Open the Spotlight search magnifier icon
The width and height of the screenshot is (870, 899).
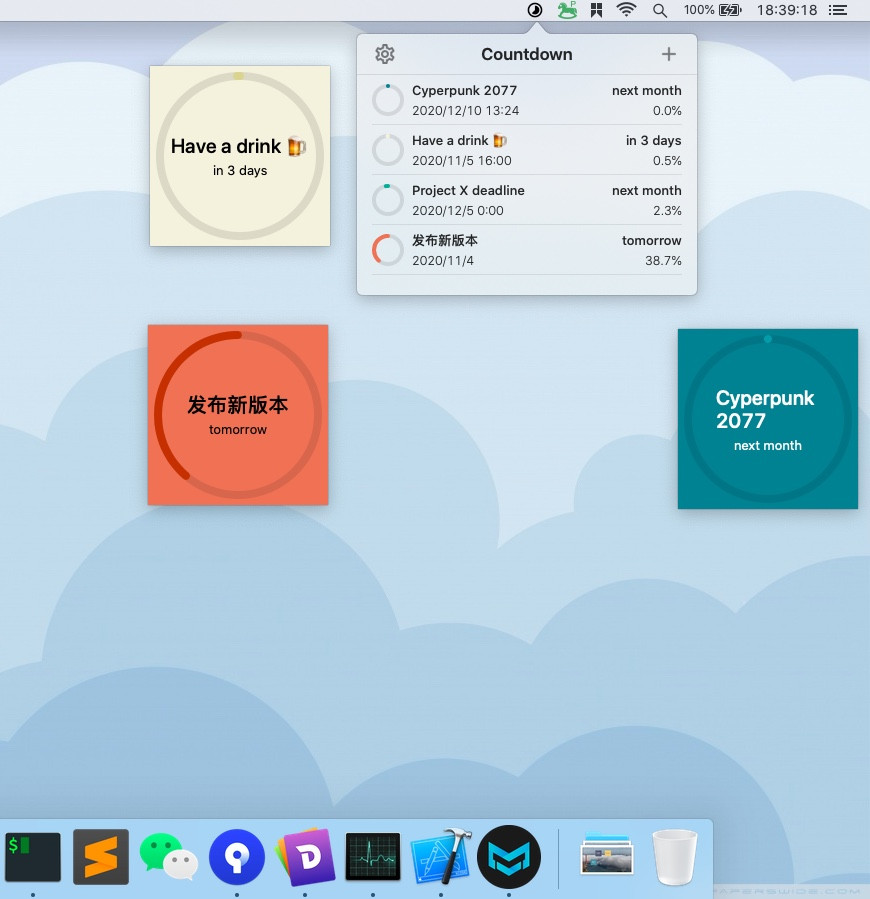(x=660, y=10)
